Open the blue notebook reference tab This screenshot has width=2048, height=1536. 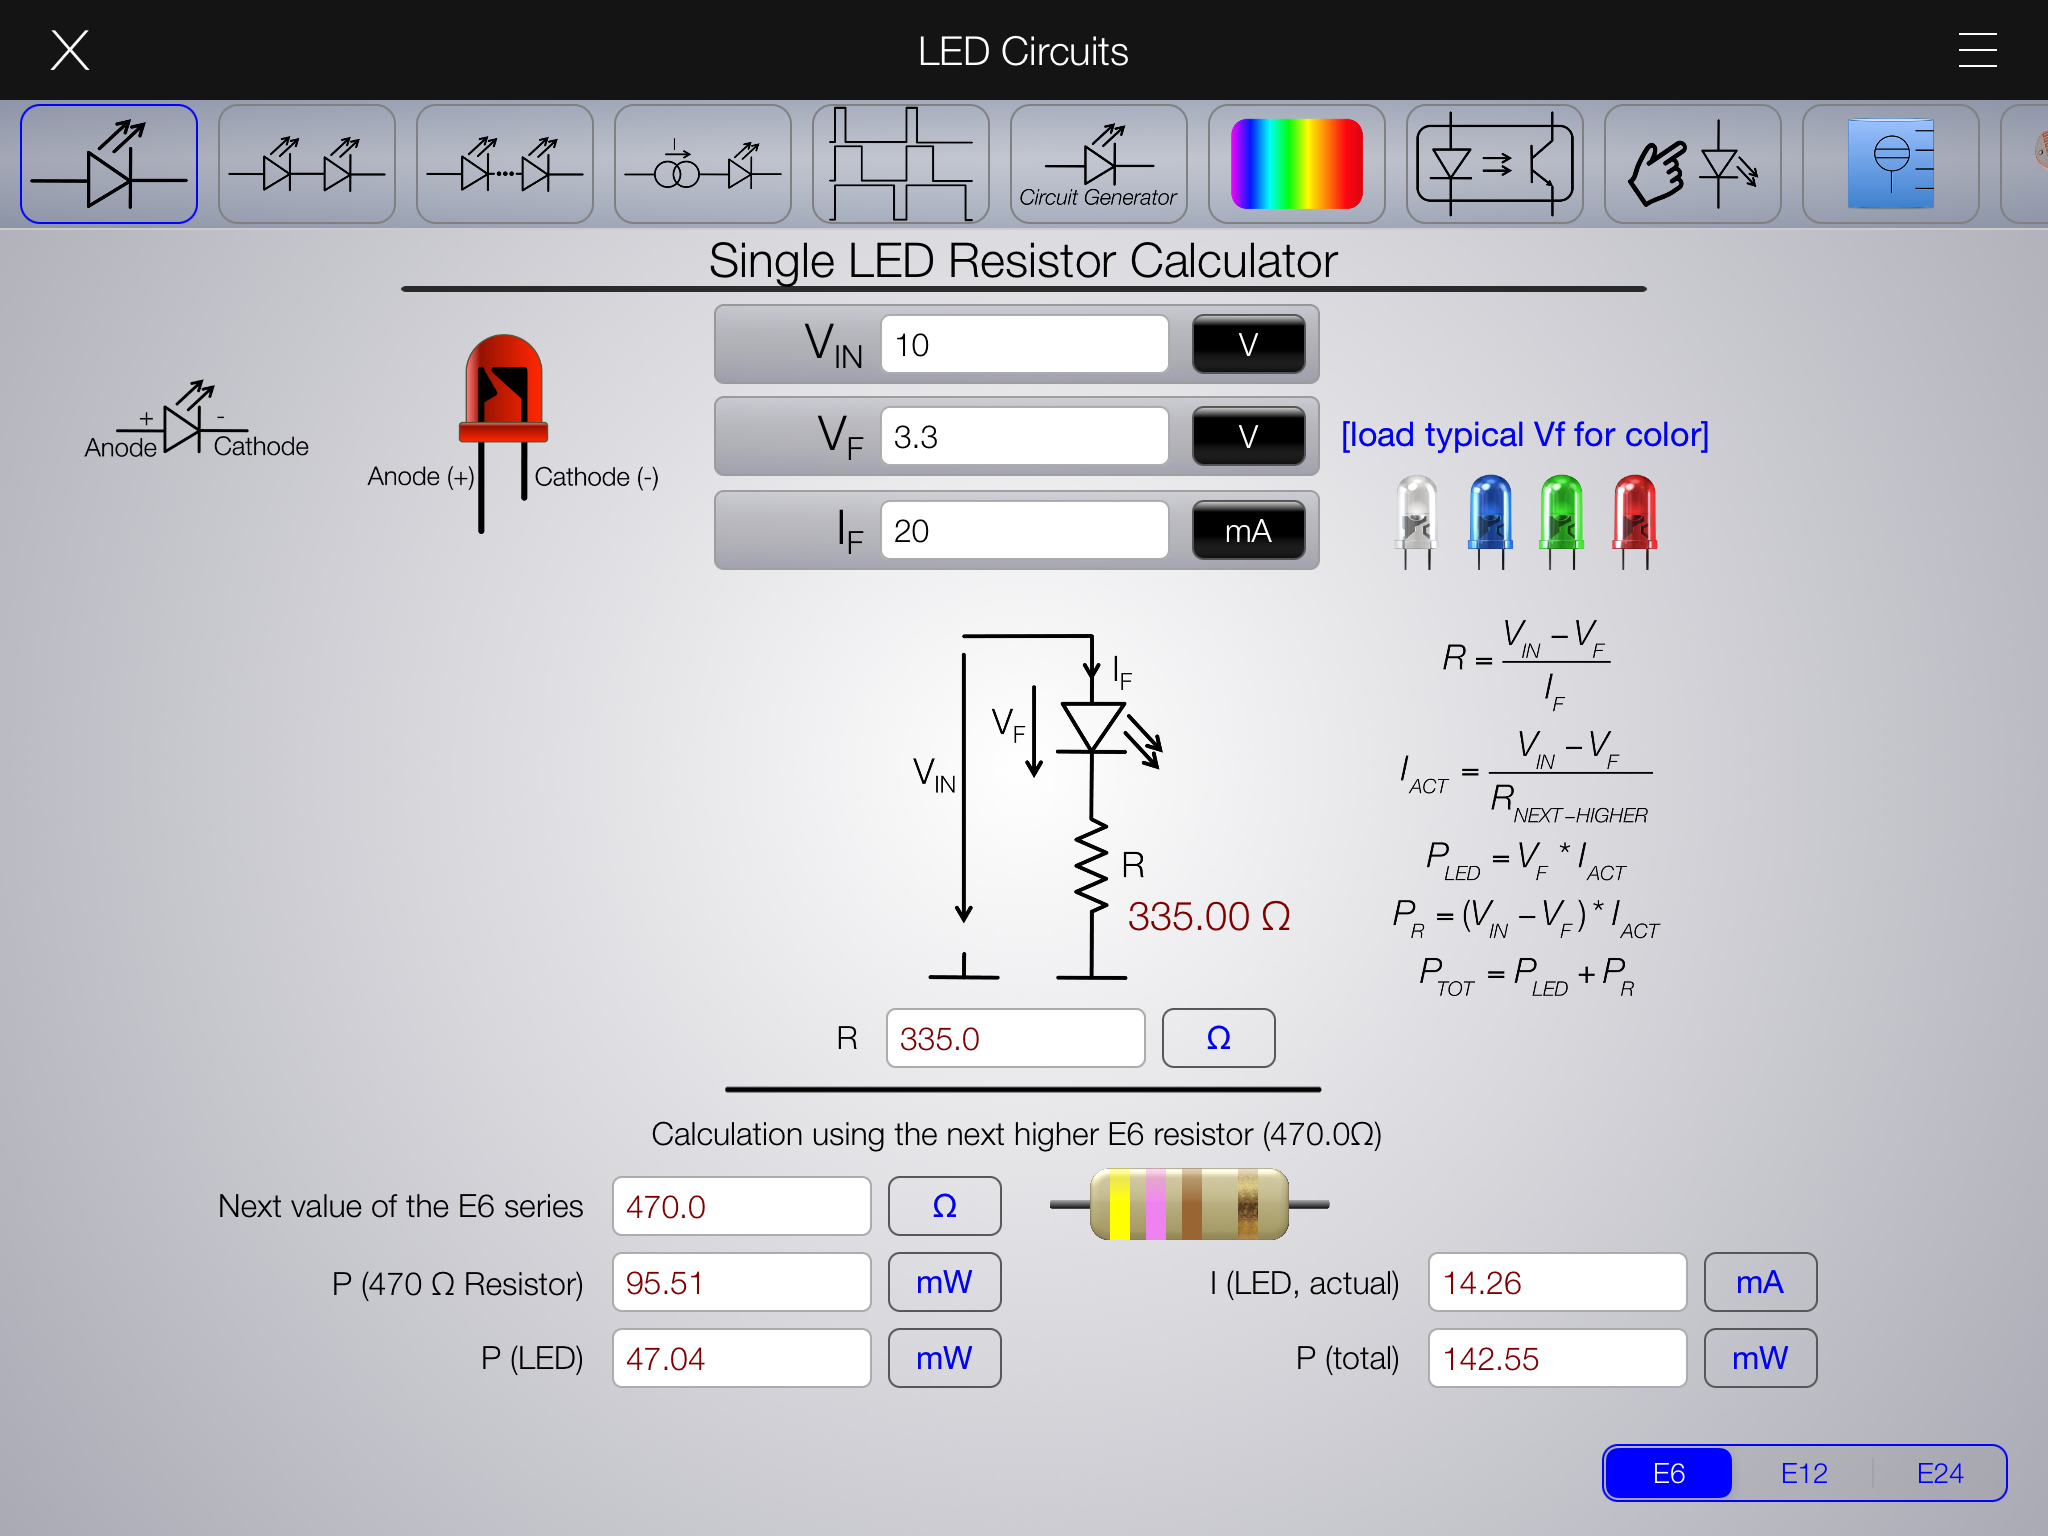pos(1890,164)
